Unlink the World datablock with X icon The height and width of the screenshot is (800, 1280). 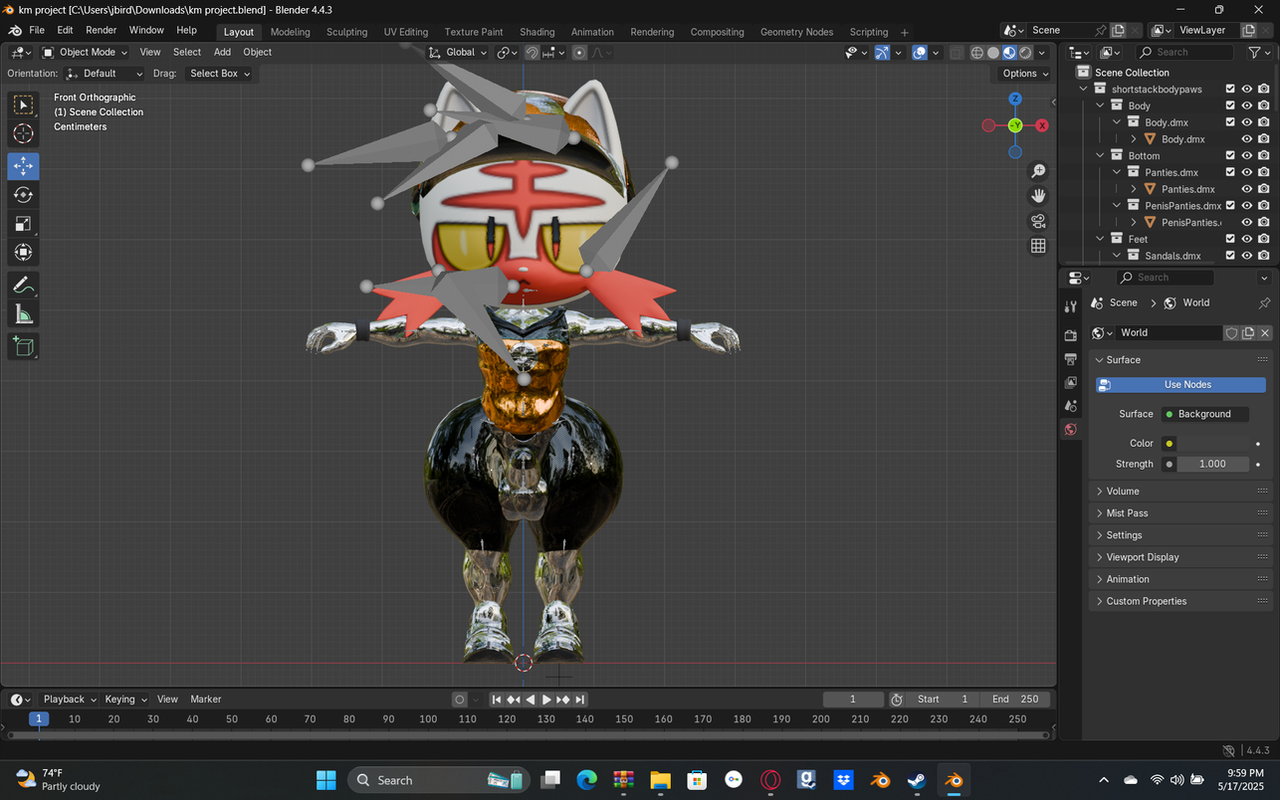point(1265,333)
